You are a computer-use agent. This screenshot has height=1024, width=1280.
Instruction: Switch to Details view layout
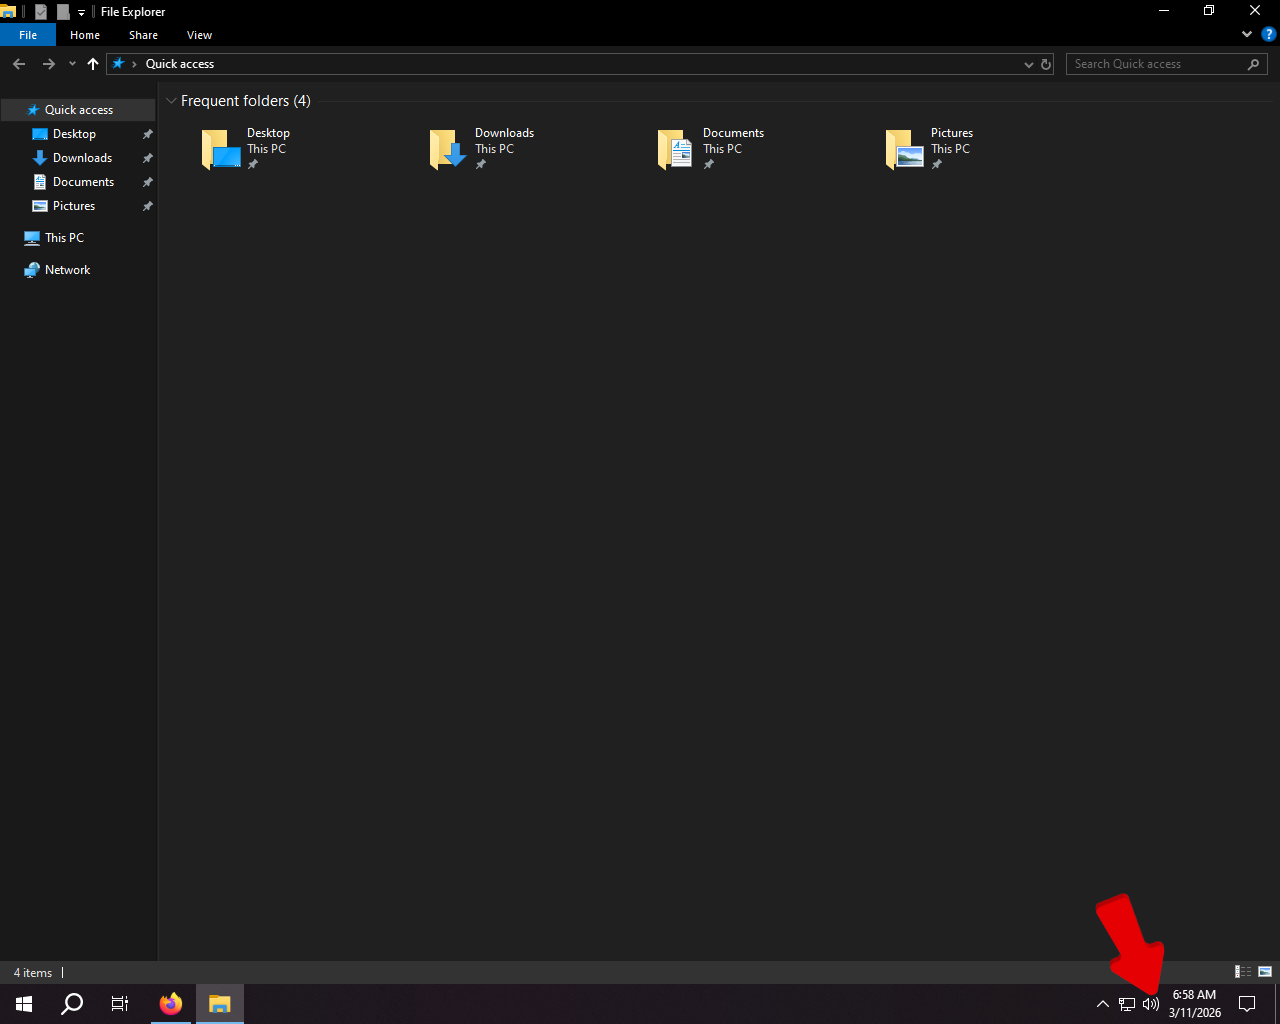1243,972
